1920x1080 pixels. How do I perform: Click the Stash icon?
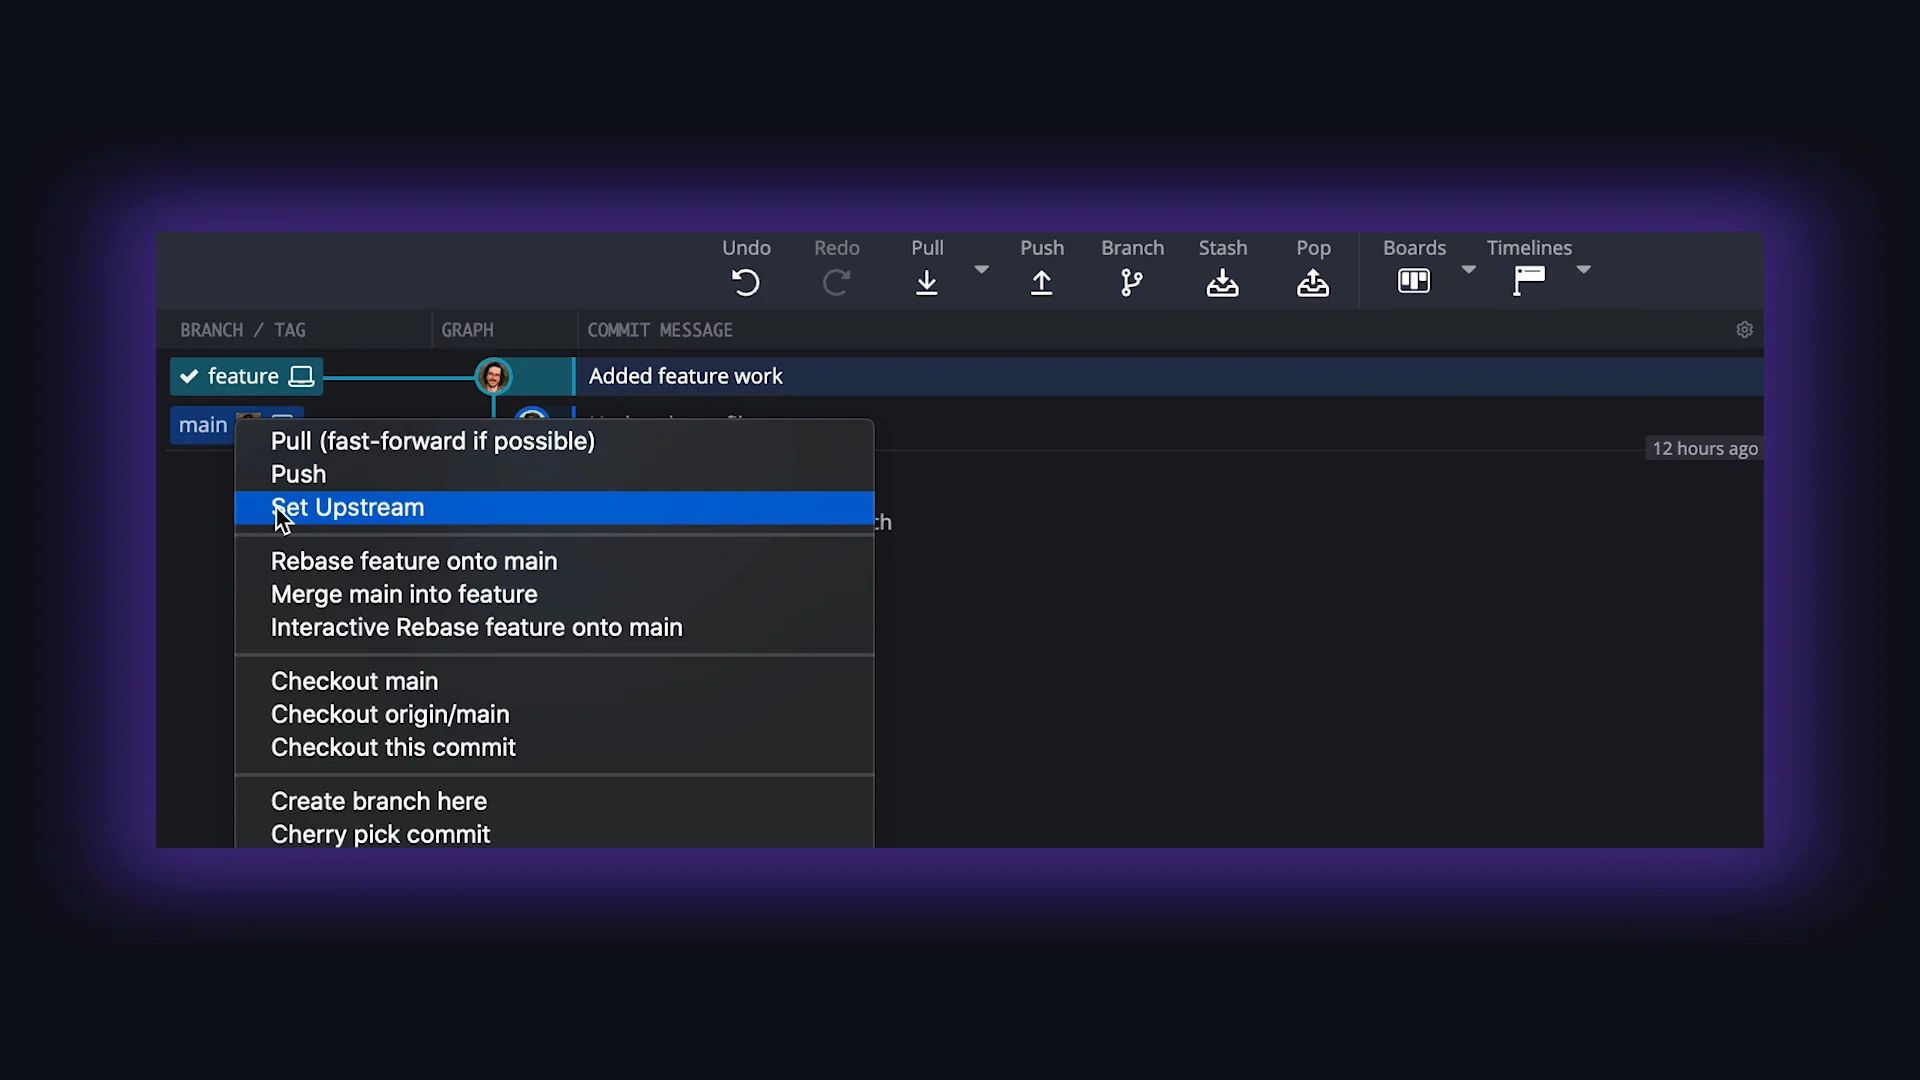(1222, 283)
